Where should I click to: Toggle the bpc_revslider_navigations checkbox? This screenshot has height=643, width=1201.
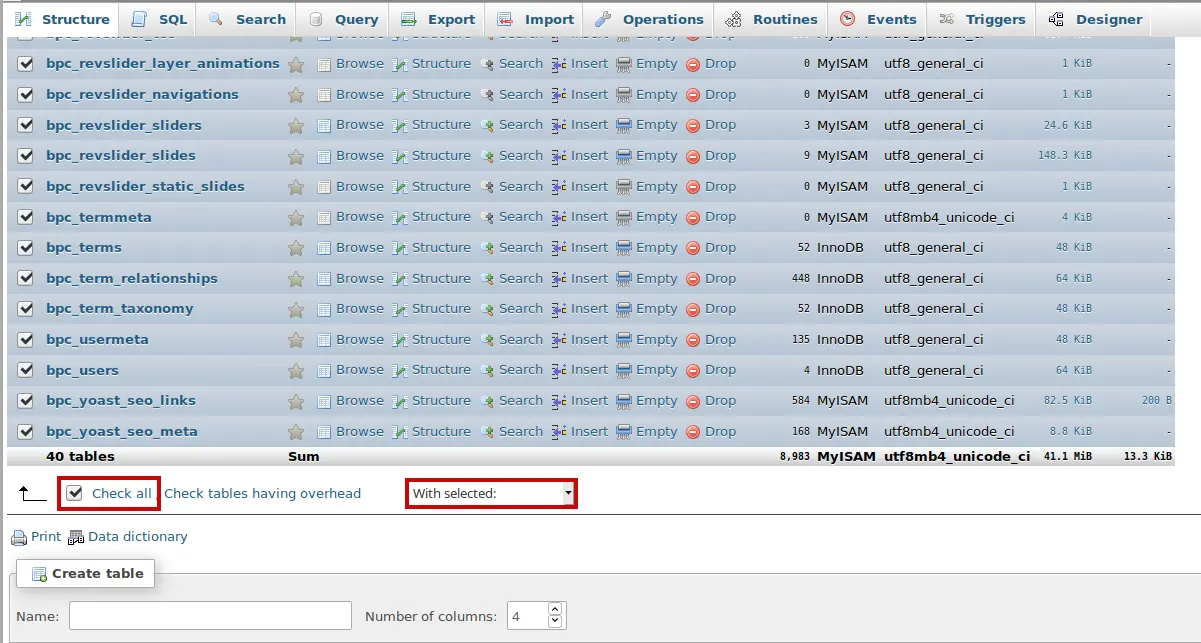tap(26, 95)
